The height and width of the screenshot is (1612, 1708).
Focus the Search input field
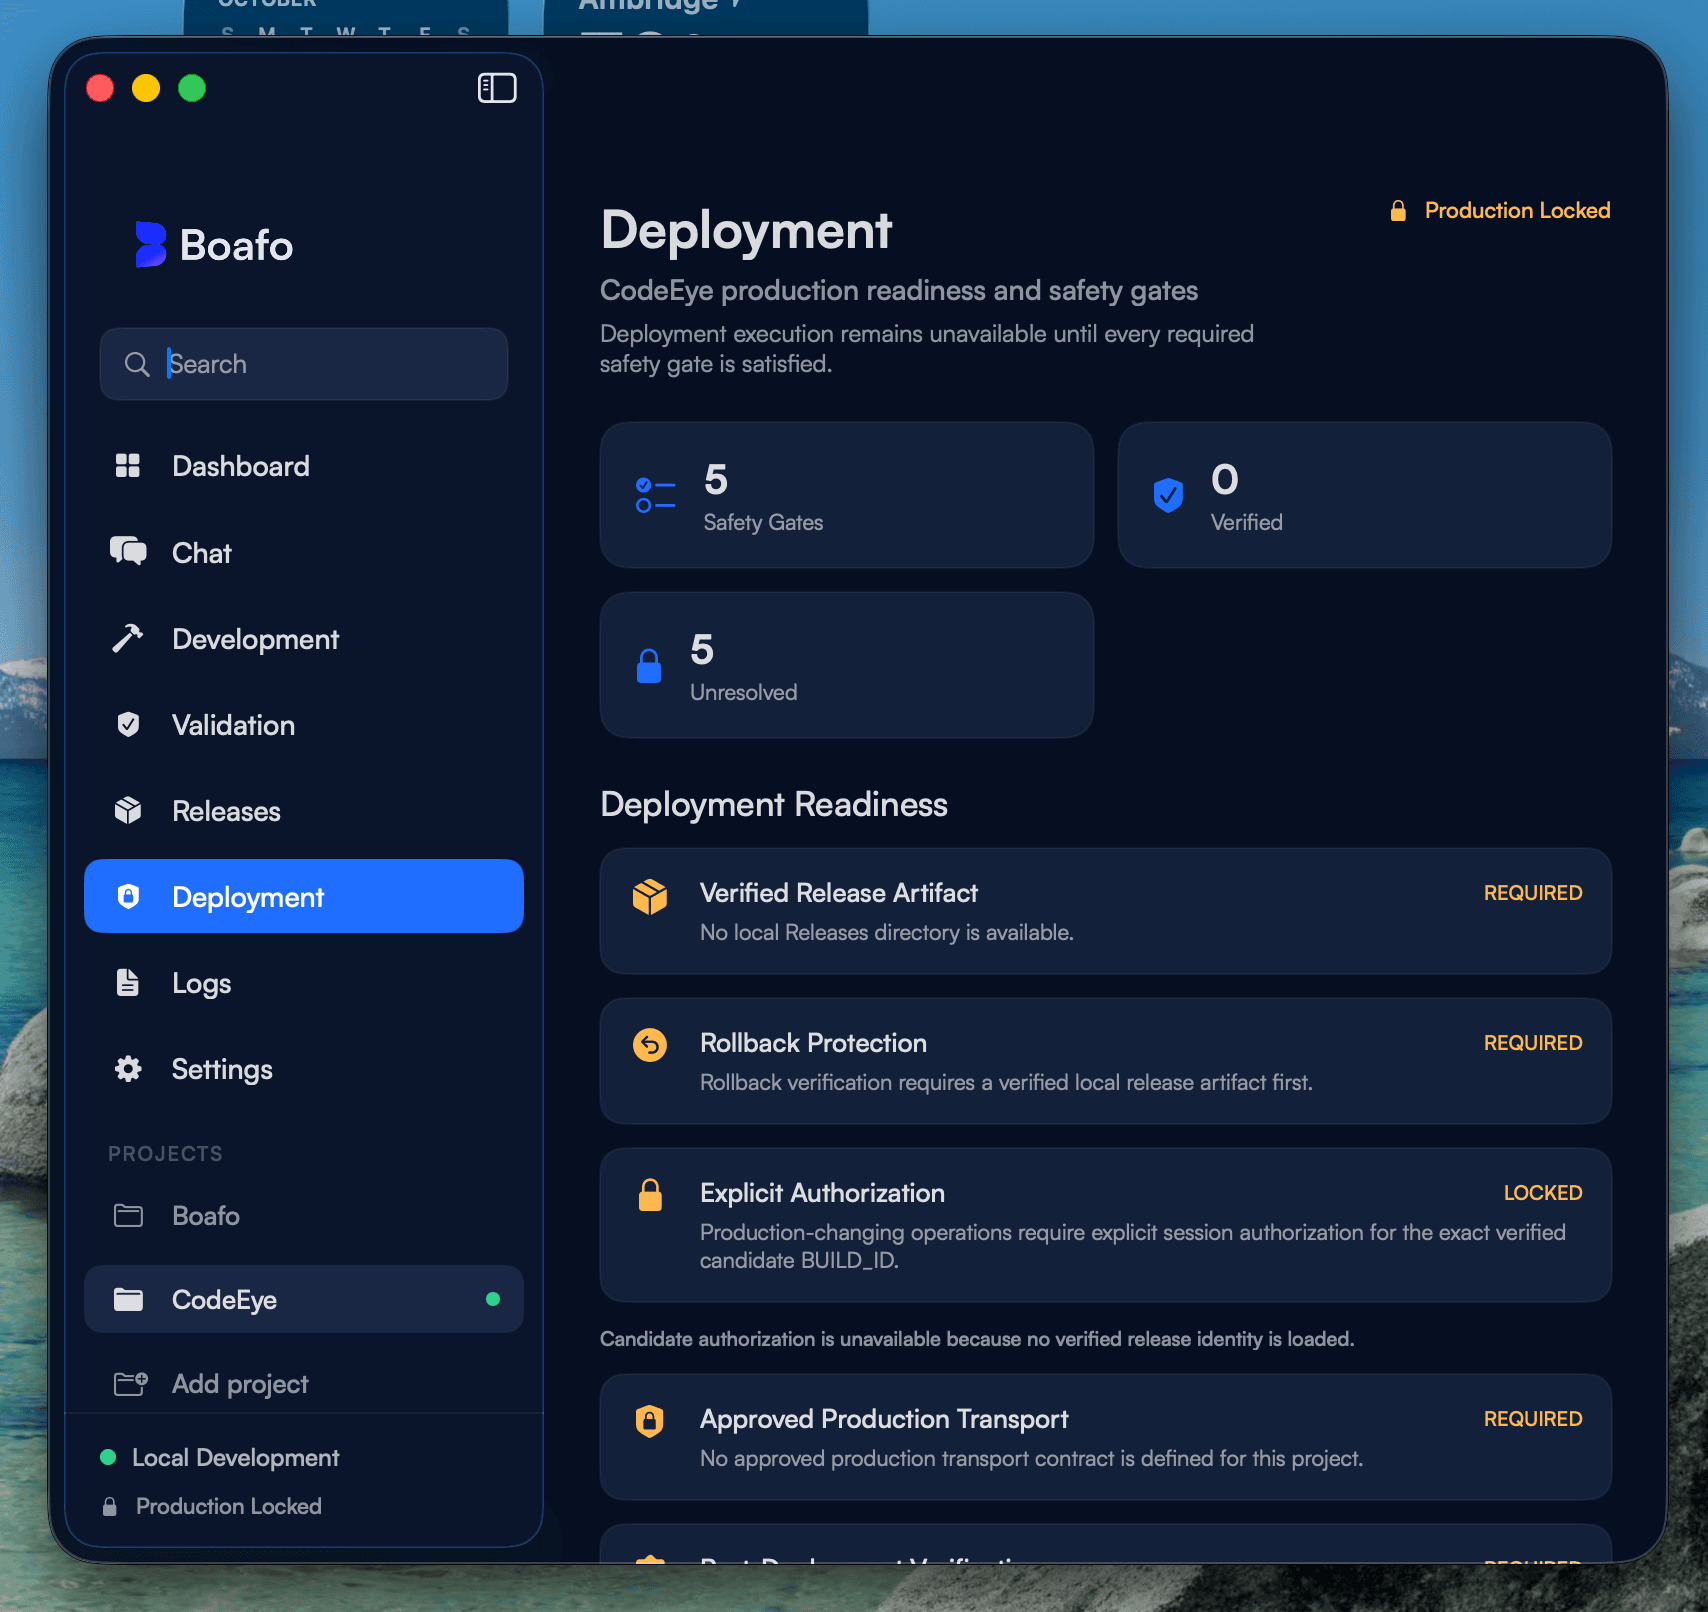pos(304,364)
